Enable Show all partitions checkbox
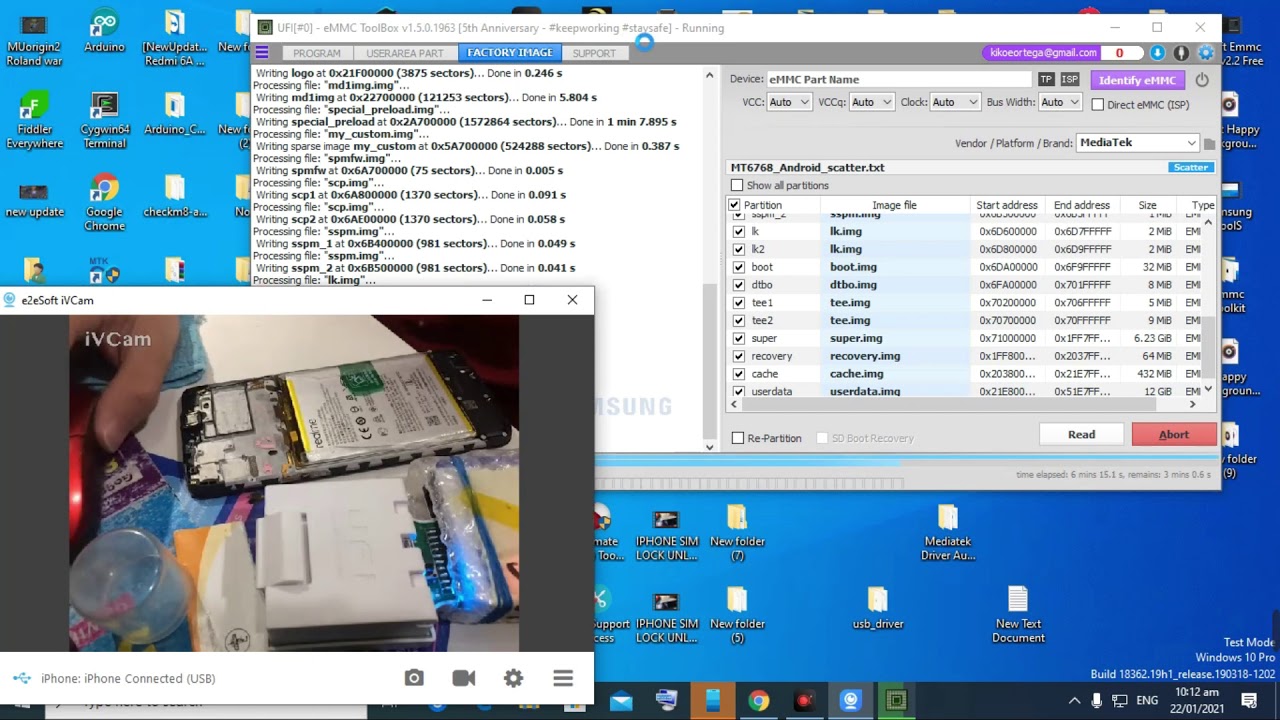 tap(737, 185)
